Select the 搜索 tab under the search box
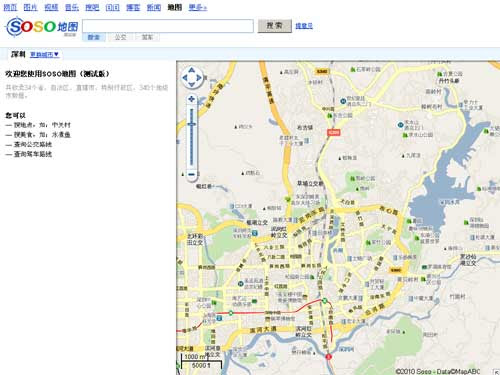 point(94,37)
